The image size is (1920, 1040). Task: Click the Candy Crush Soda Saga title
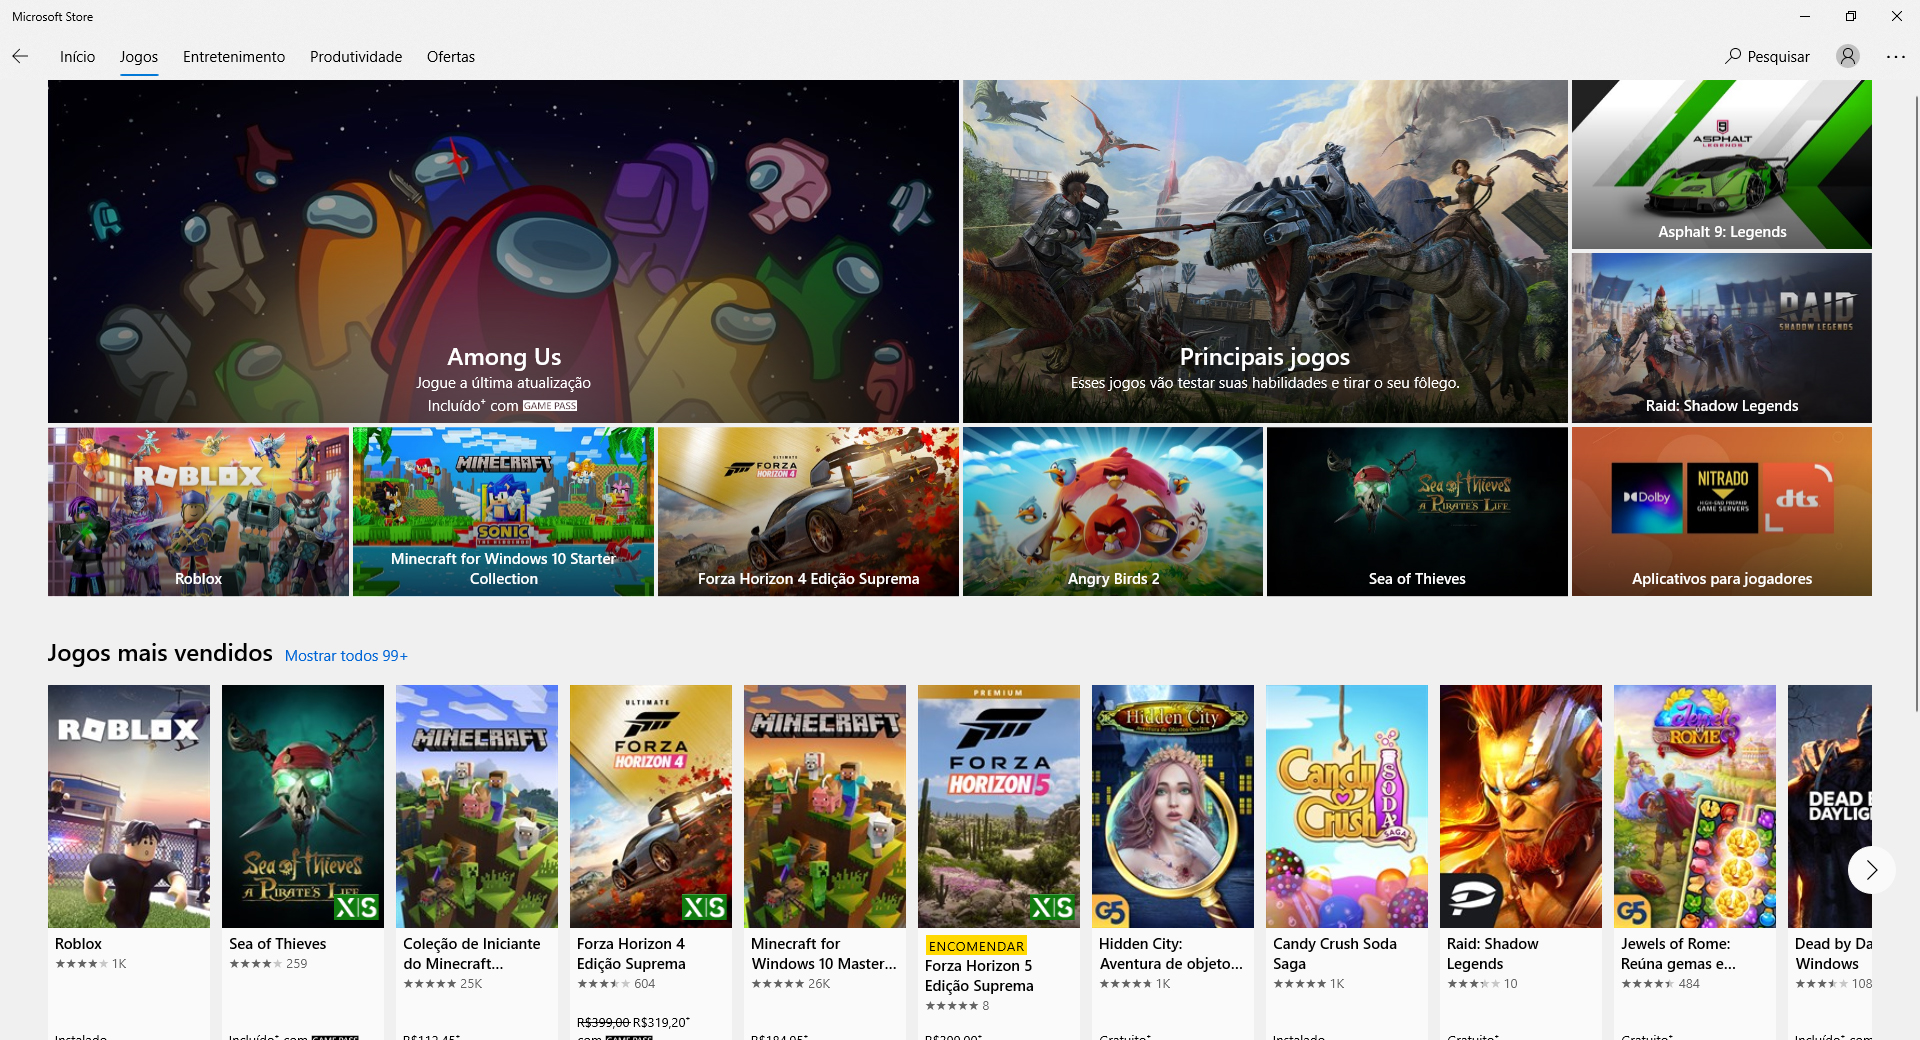pos(1334,954)
